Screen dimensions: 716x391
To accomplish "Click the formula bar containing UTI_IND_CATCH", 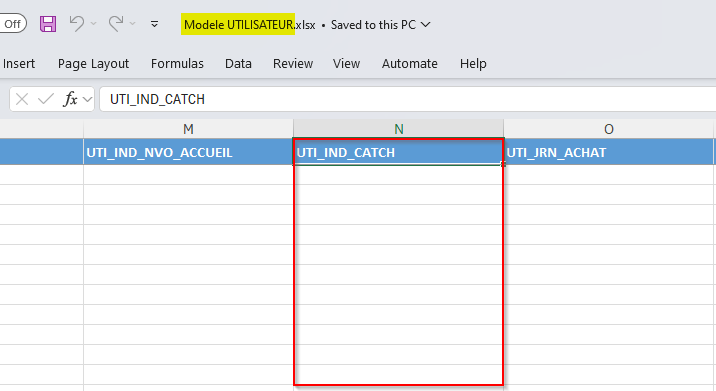I will click(x=407, y=99).
